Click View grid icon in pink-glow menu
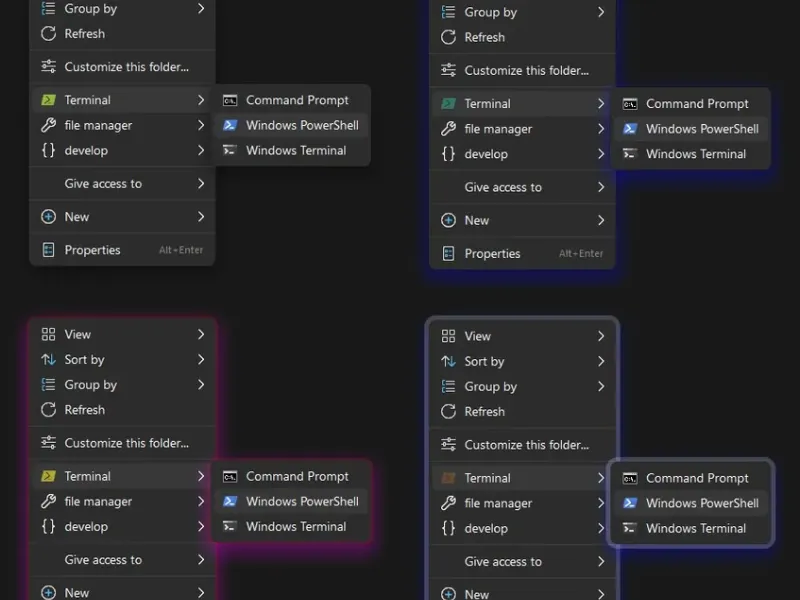Screen dimensions: 800x600 (x=48, y=334)
